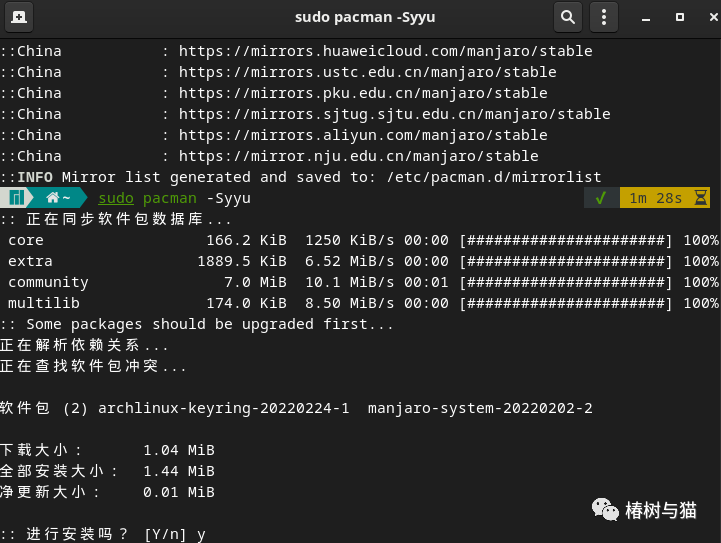721x543 pixels.
Task: Click the 正在查找软件包冲突 line
Action: tap(93, 366)
